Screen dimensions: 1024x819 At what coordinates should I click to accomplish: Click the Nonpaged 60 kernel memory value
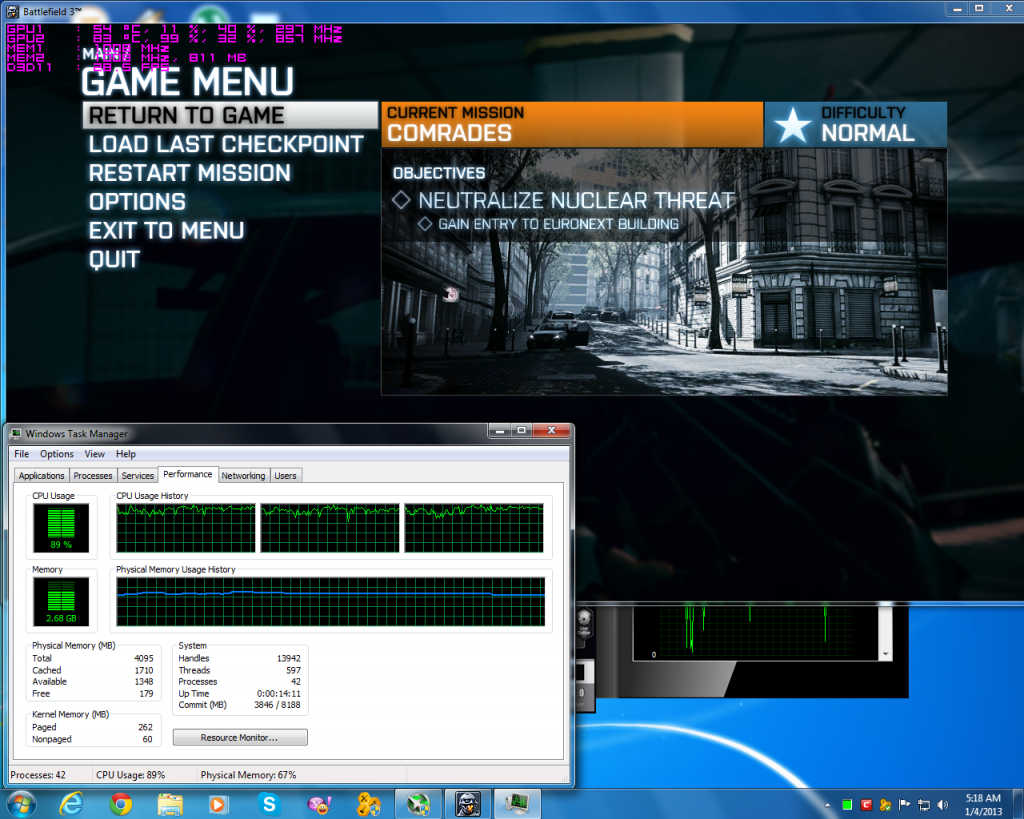tap(148, 739)
